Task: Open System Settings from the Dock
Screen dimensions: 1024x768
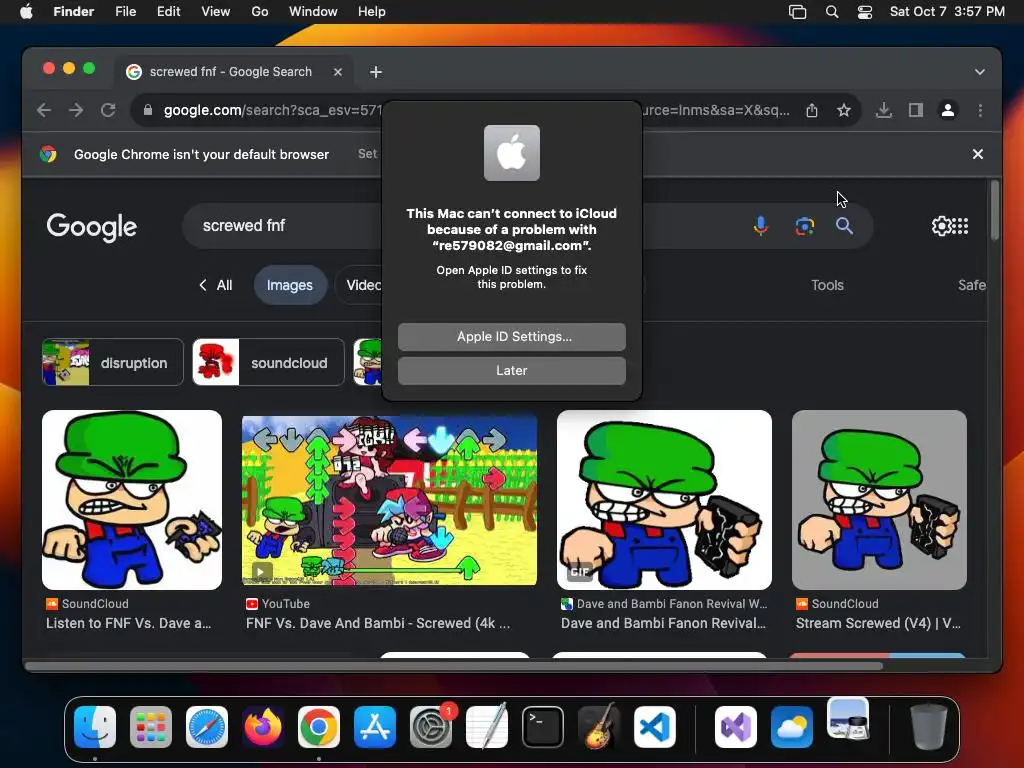Action: point(431,727)
